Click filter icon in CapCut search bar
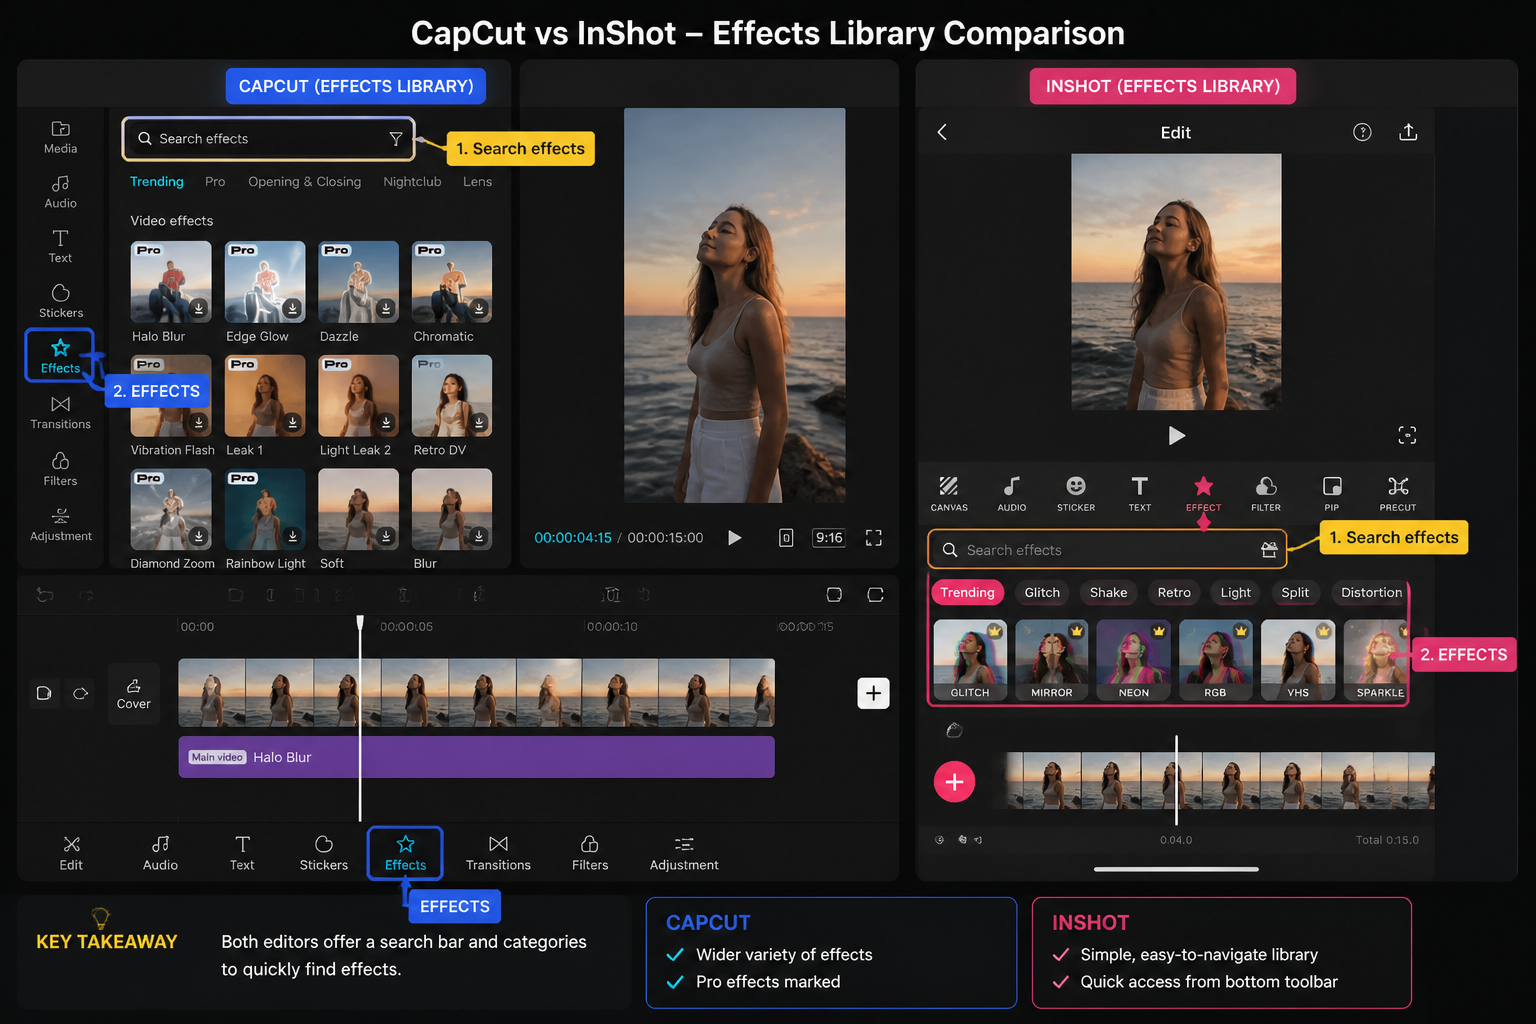Image resolution: width=1536 pixels, height=1024 pixels. tap(396, 139)
